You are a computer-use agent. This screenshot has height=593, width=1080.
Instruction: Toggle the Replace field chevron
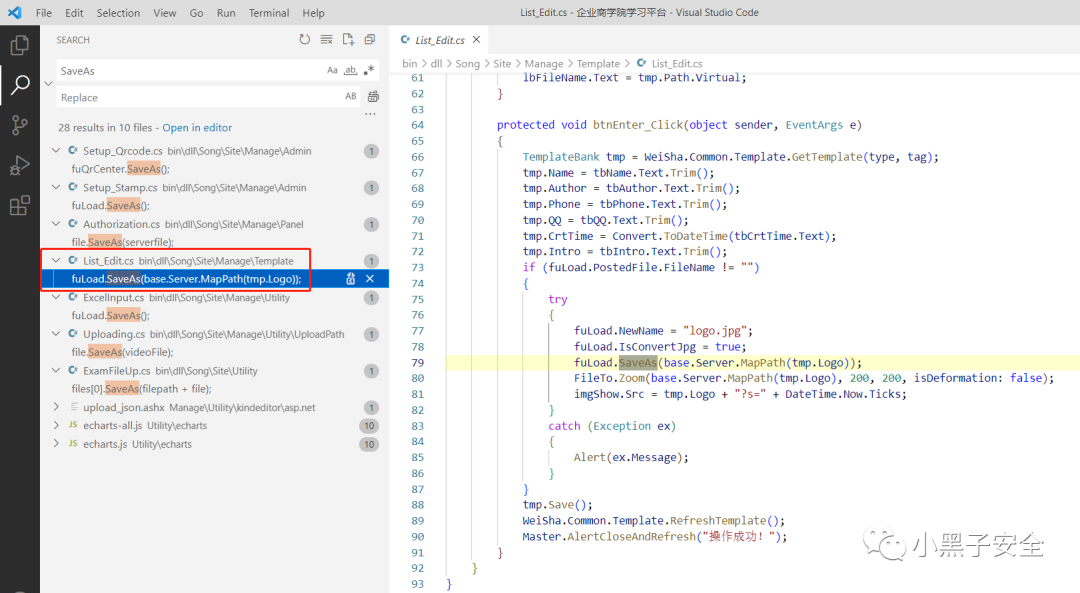coord(48,83)
